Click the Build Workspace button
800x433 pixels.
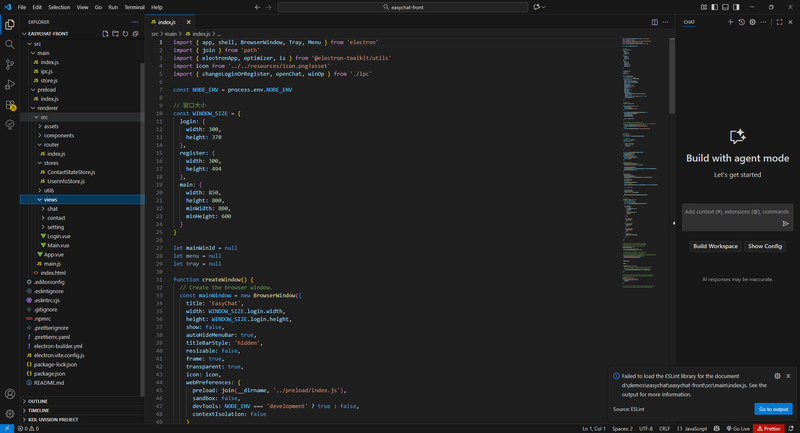click(715, 246)
